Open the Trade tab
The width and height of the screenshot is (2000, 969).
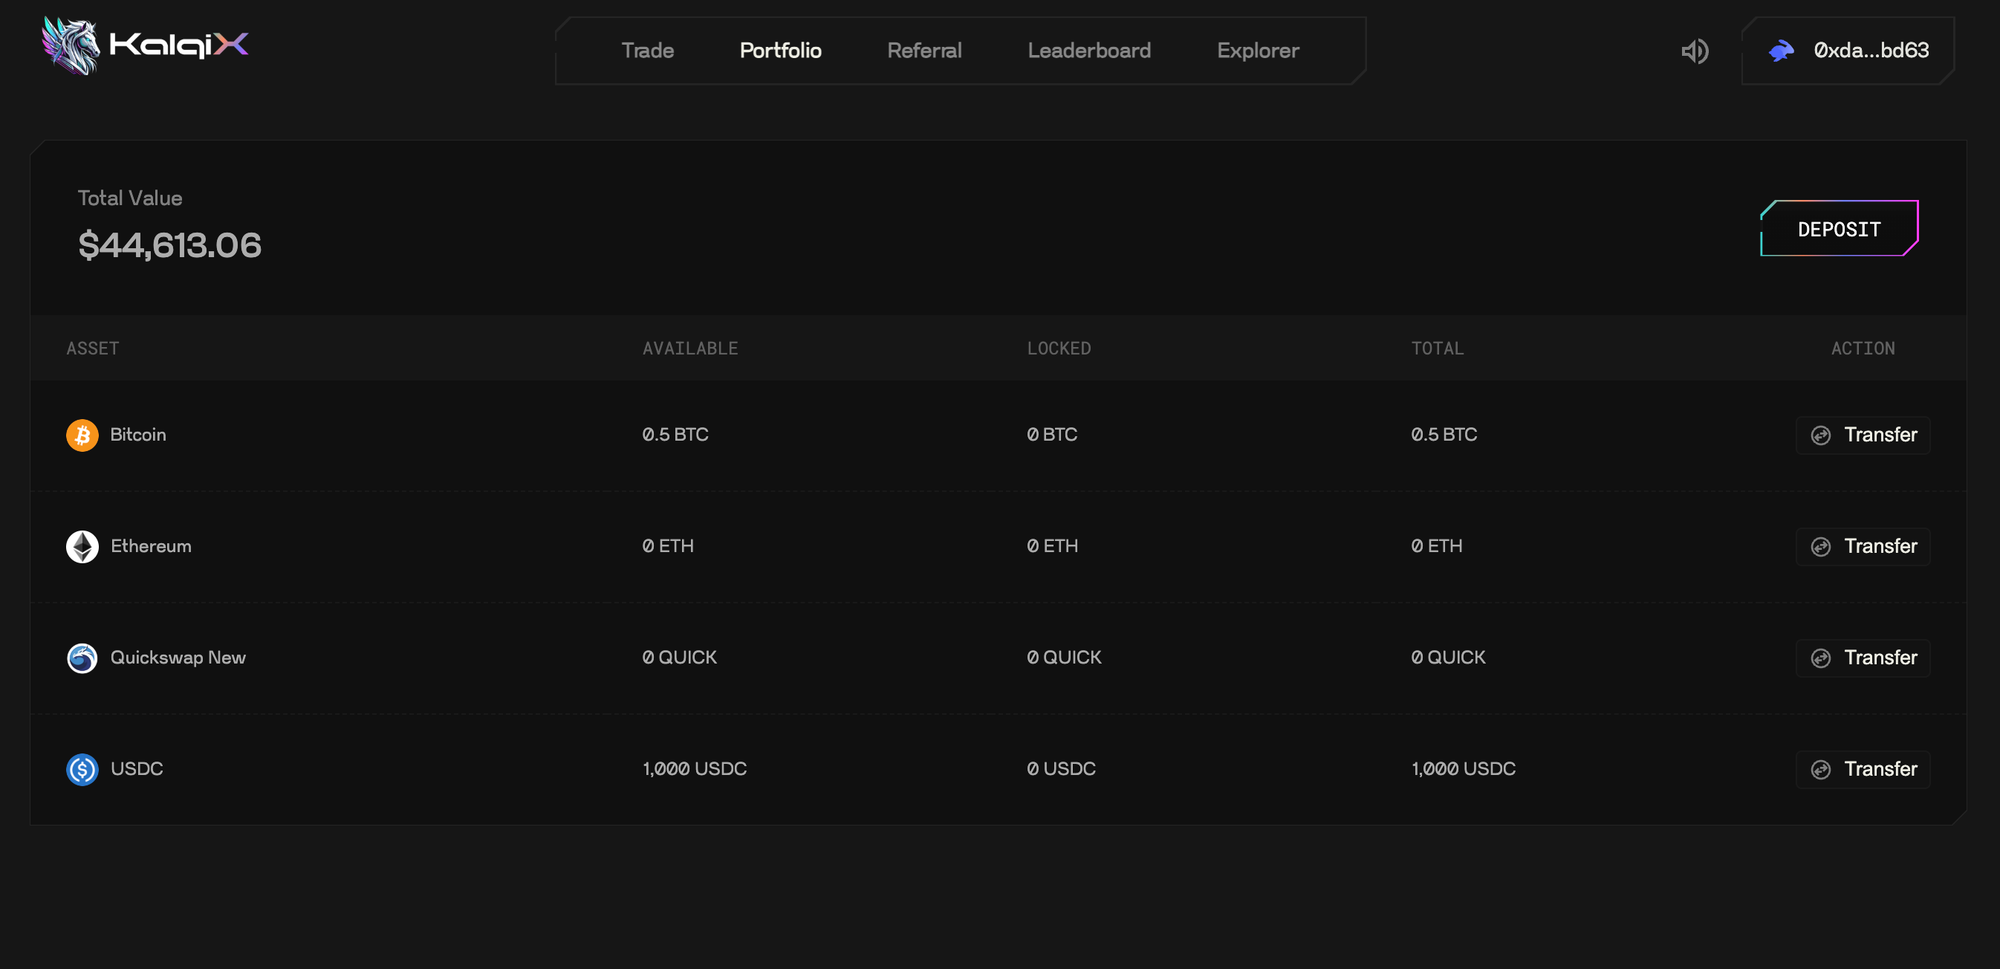pos(647,51)
